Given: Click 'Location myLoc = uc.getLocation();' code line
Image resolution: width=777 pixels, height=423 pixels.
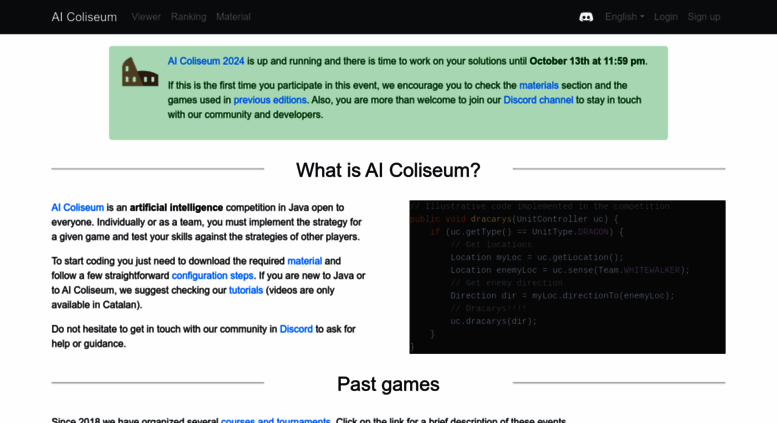Looking at the screenshot, I should click(537, 257).
